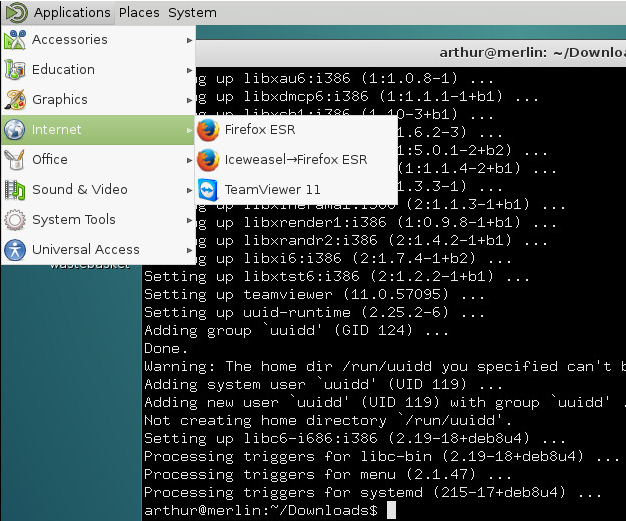Click 'Setting up libxtst6:i386' line

coord(337,276)
